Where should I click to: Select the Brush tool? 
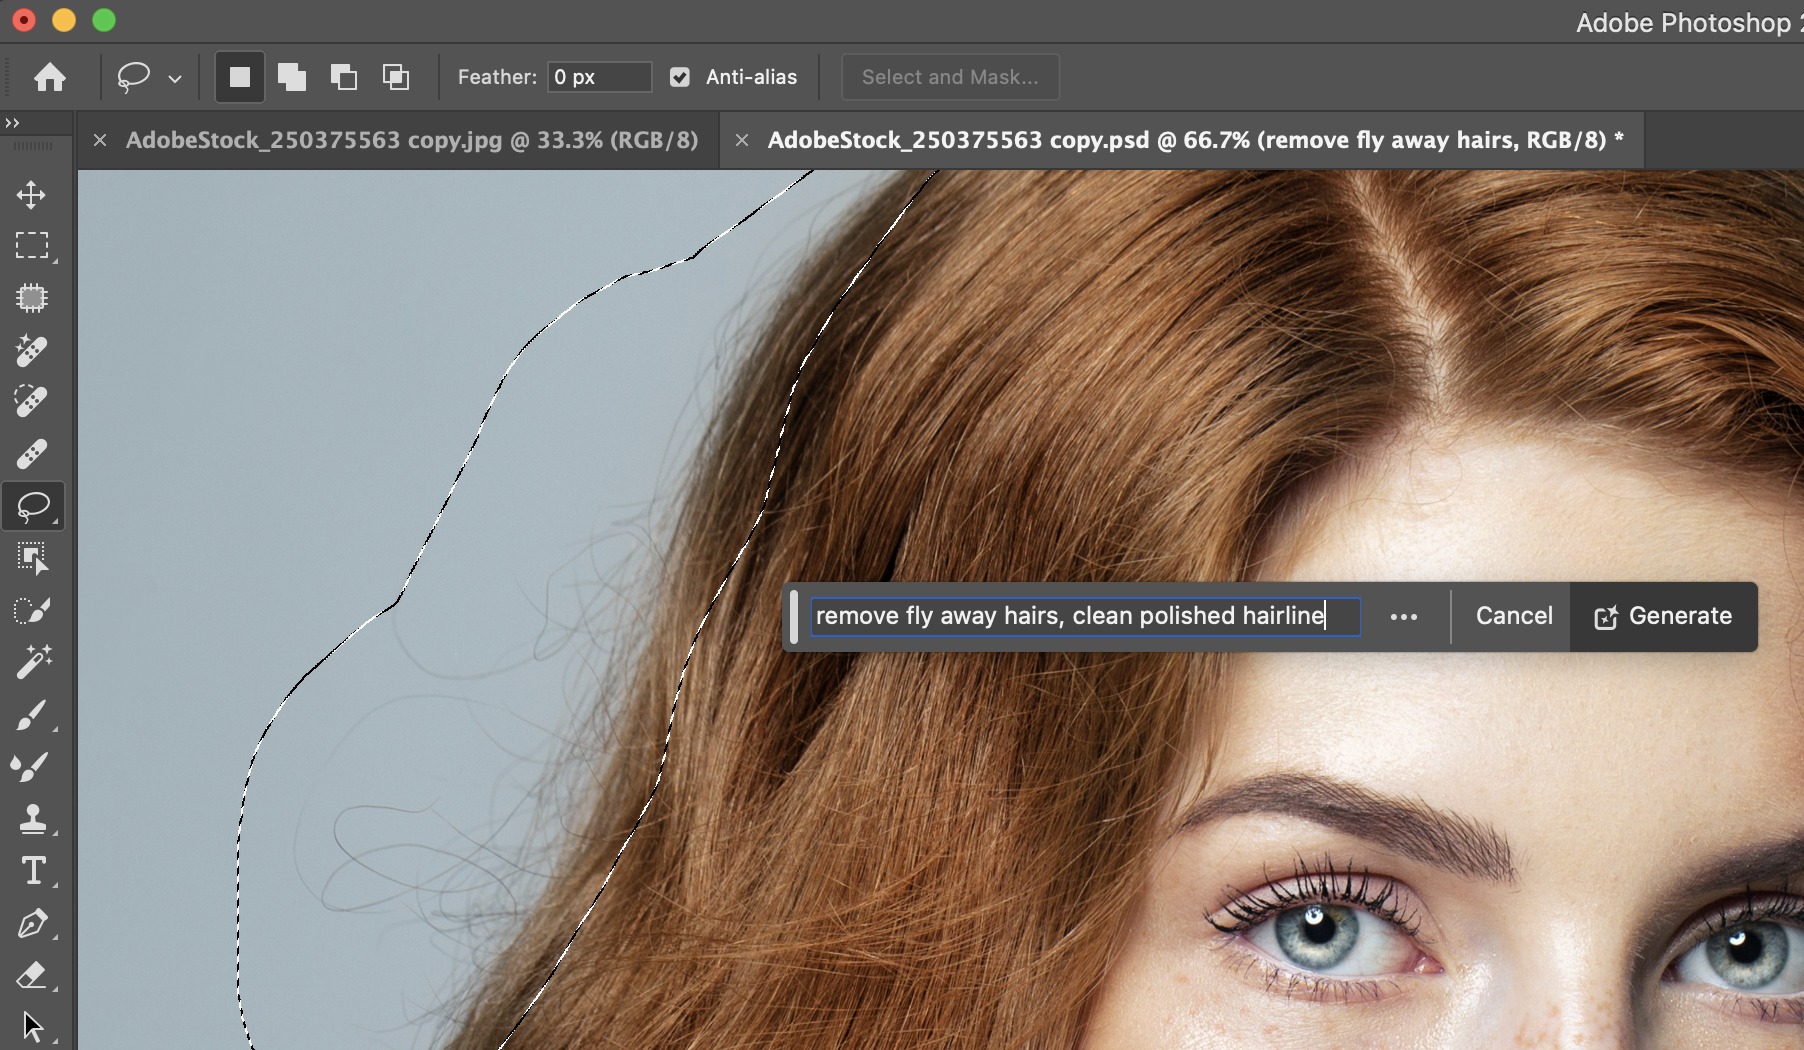click(x=31, y=715)
